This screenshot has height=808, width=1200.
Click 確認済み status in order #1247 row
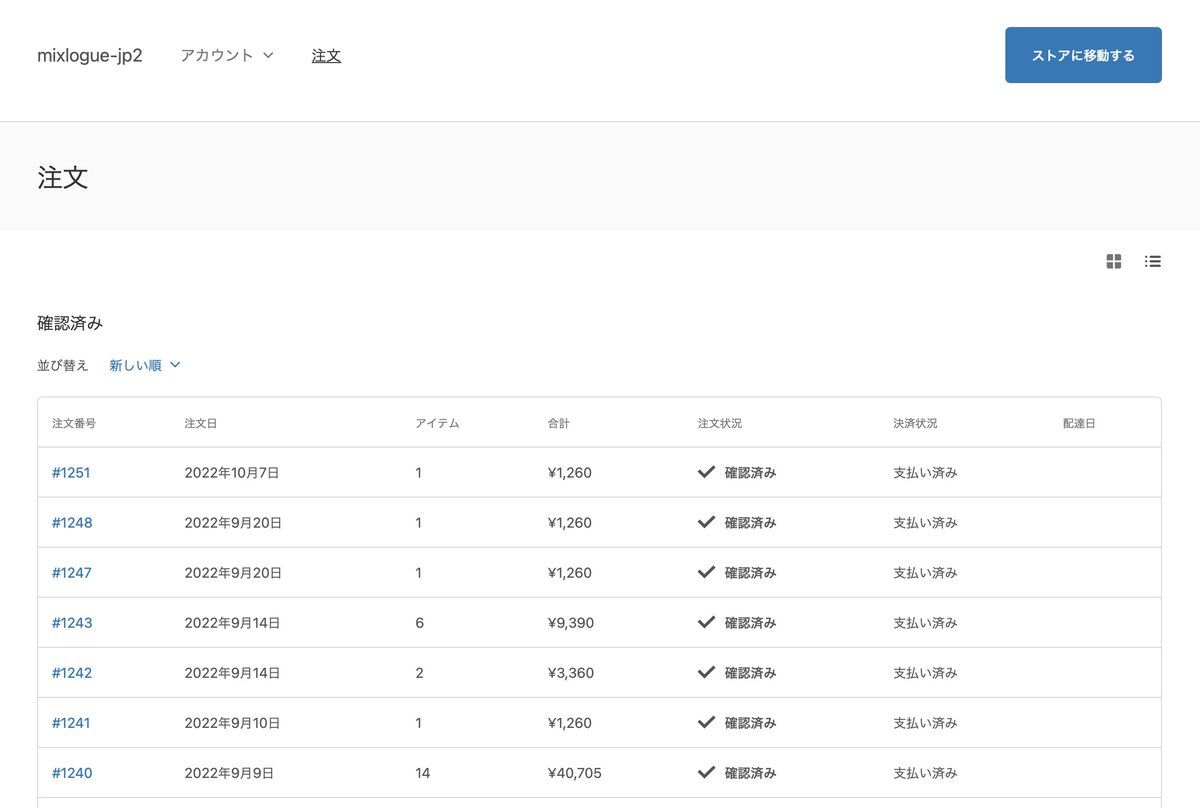click(x=751, y=572)
